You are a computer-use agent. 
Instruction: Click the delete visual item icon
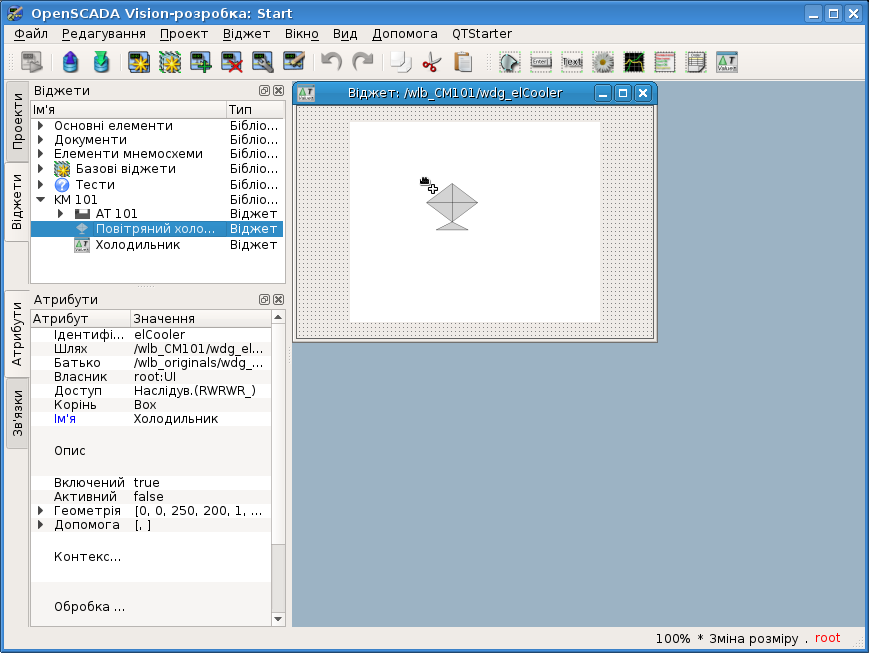tap(233, 62)
